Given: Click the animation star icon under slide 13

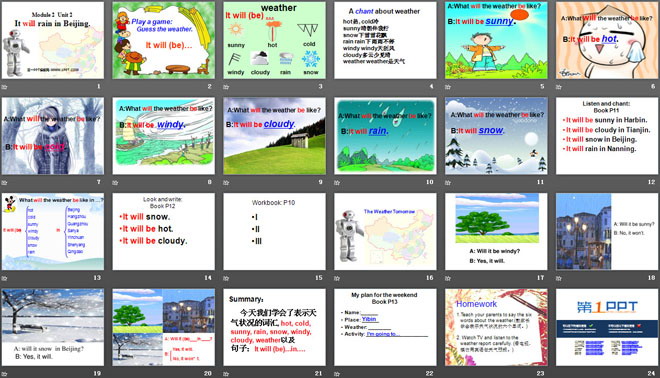Looking at the screenshot, I should (x=5, y=278).
